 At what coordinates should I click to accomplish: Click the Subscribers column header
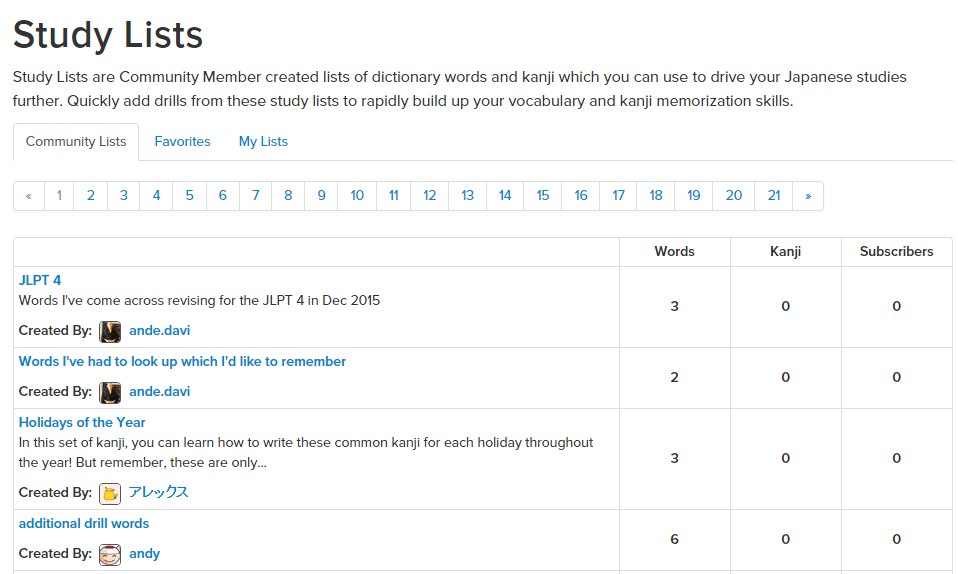point(896,252)
